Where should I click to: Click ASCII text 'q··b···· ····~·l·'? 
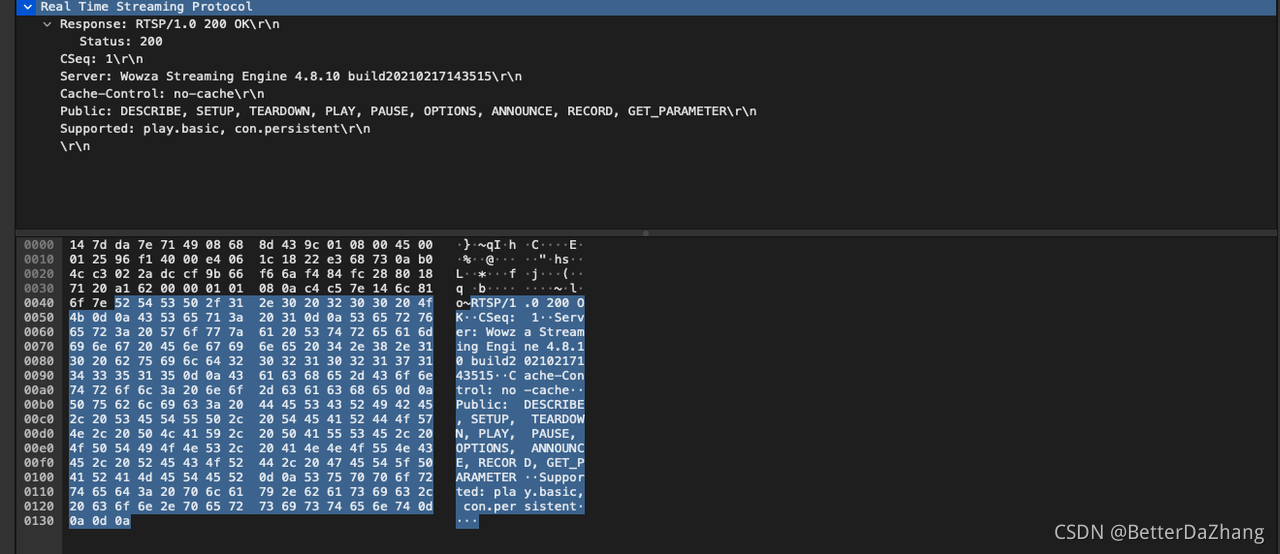521,289
